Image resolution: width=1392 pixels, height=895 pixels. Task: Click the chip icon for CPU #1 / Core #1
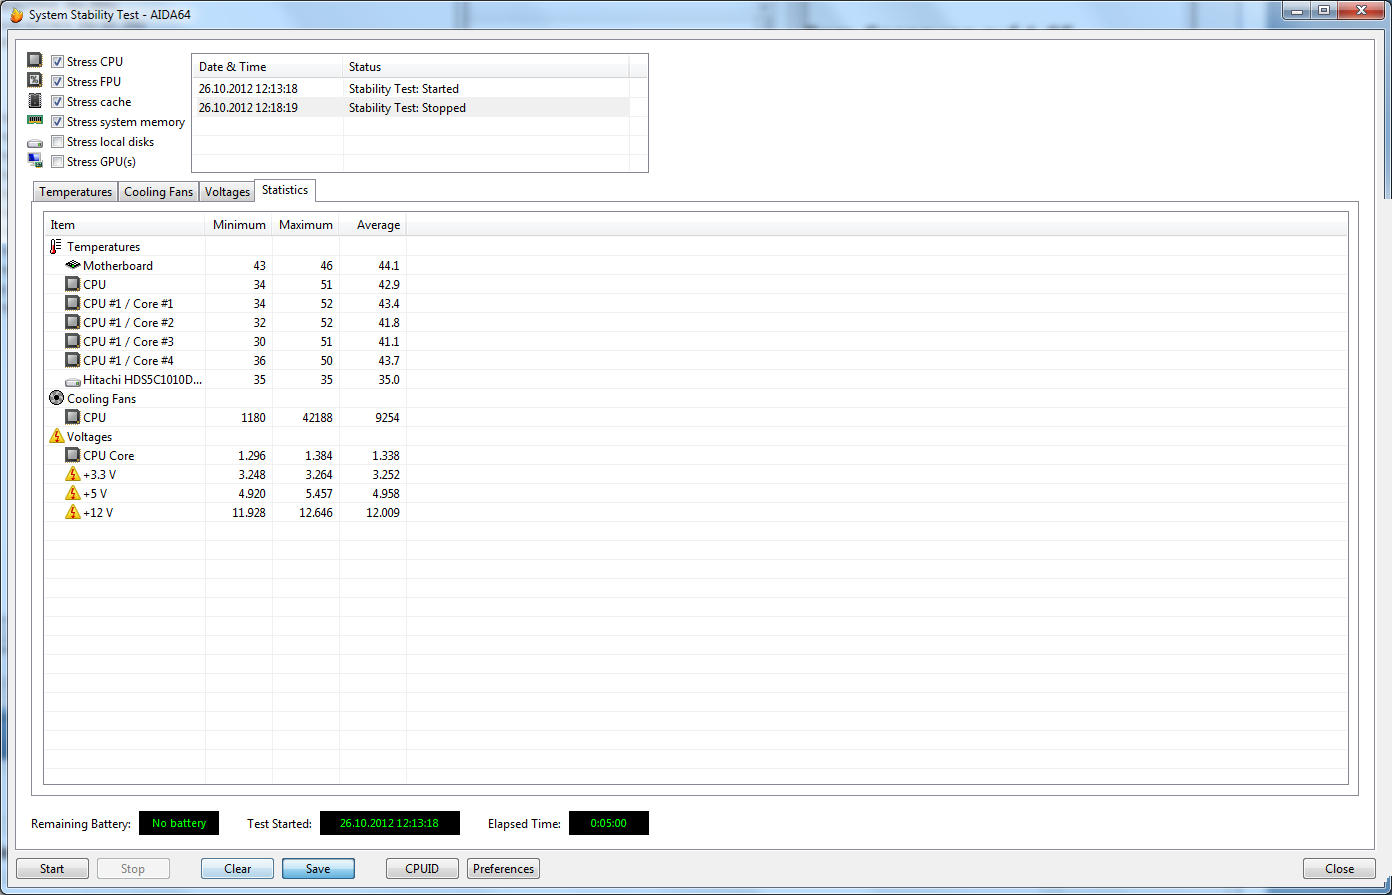[72, 303]
